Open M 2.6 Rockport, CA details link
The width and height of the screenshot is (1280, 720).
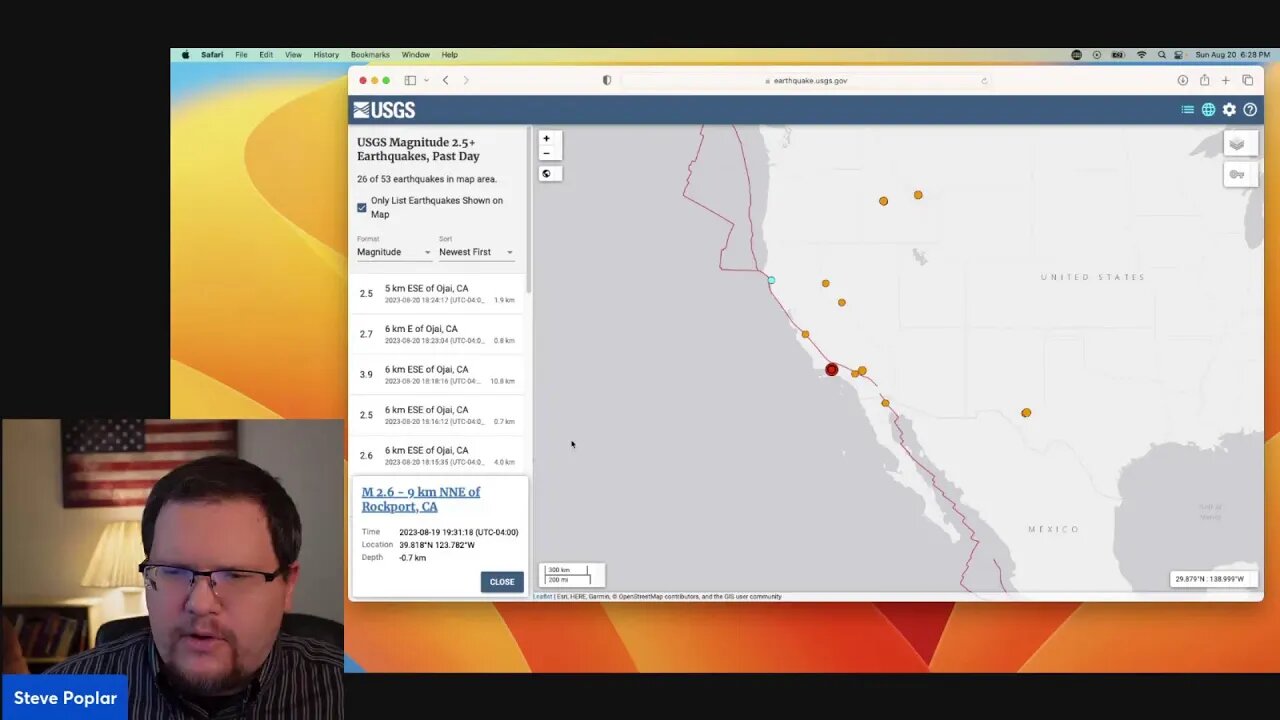421,499
